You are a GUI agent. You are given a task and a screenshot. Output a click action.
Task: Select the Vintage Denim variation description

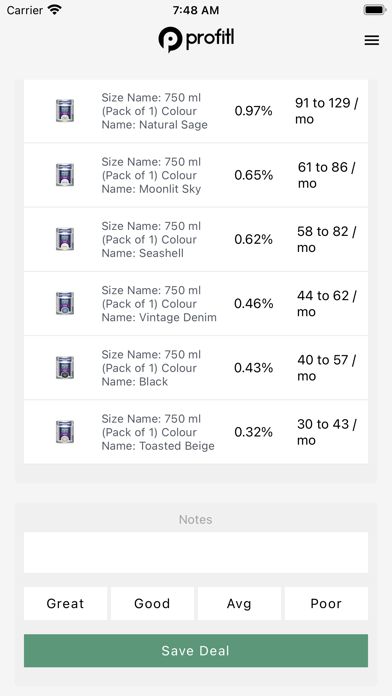159,304
